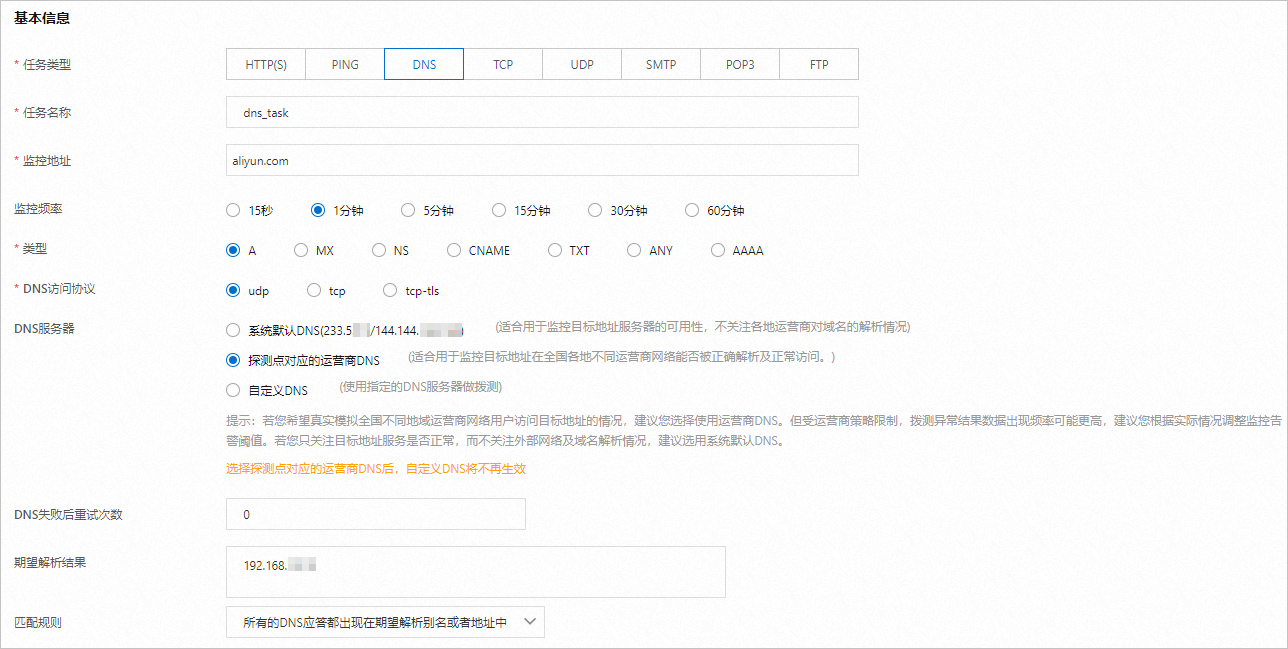Choose the 60分钟 monitoring frequency
The width and height of the screenshot is (1288, 649).
coord(692,210)
